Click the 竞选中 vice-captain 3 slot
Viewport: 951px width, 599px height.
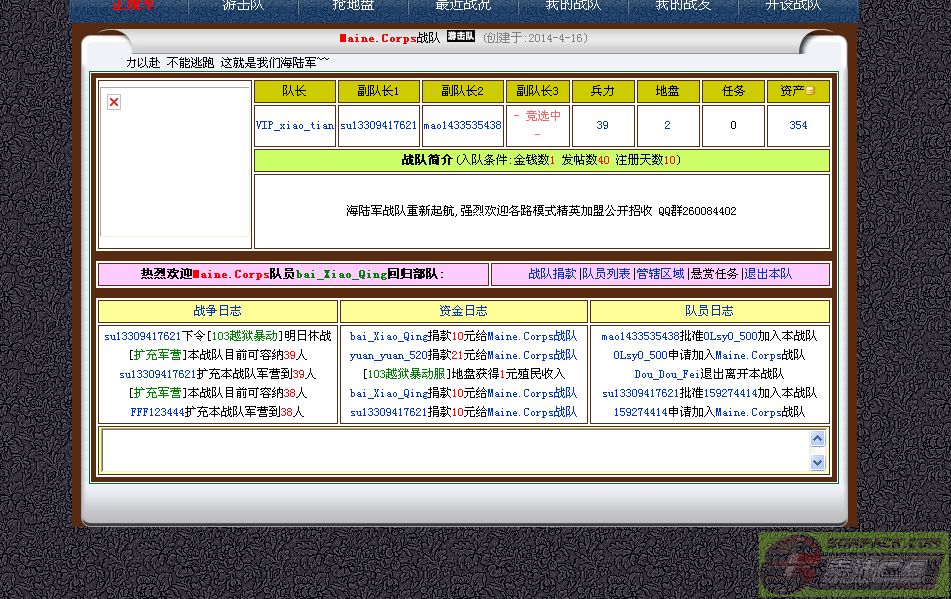pos(537,116)
